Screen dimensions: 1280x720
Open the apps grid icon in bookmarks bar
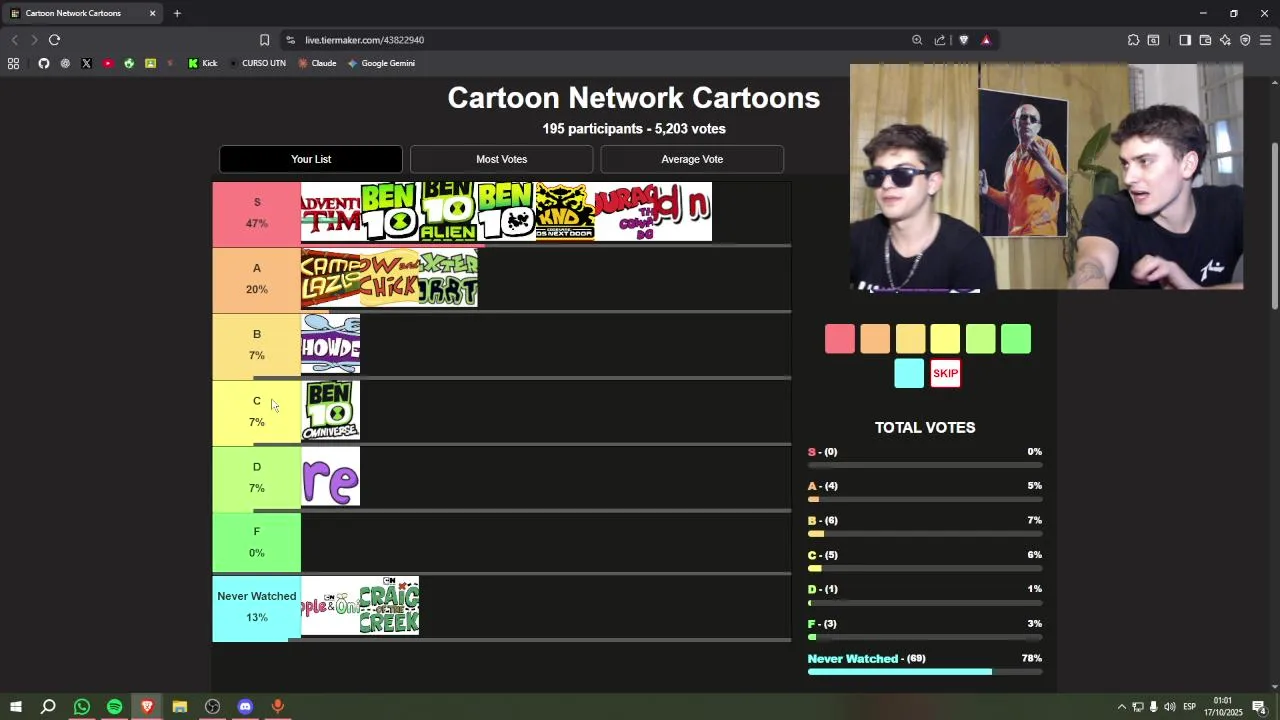[x=13, y=63]
